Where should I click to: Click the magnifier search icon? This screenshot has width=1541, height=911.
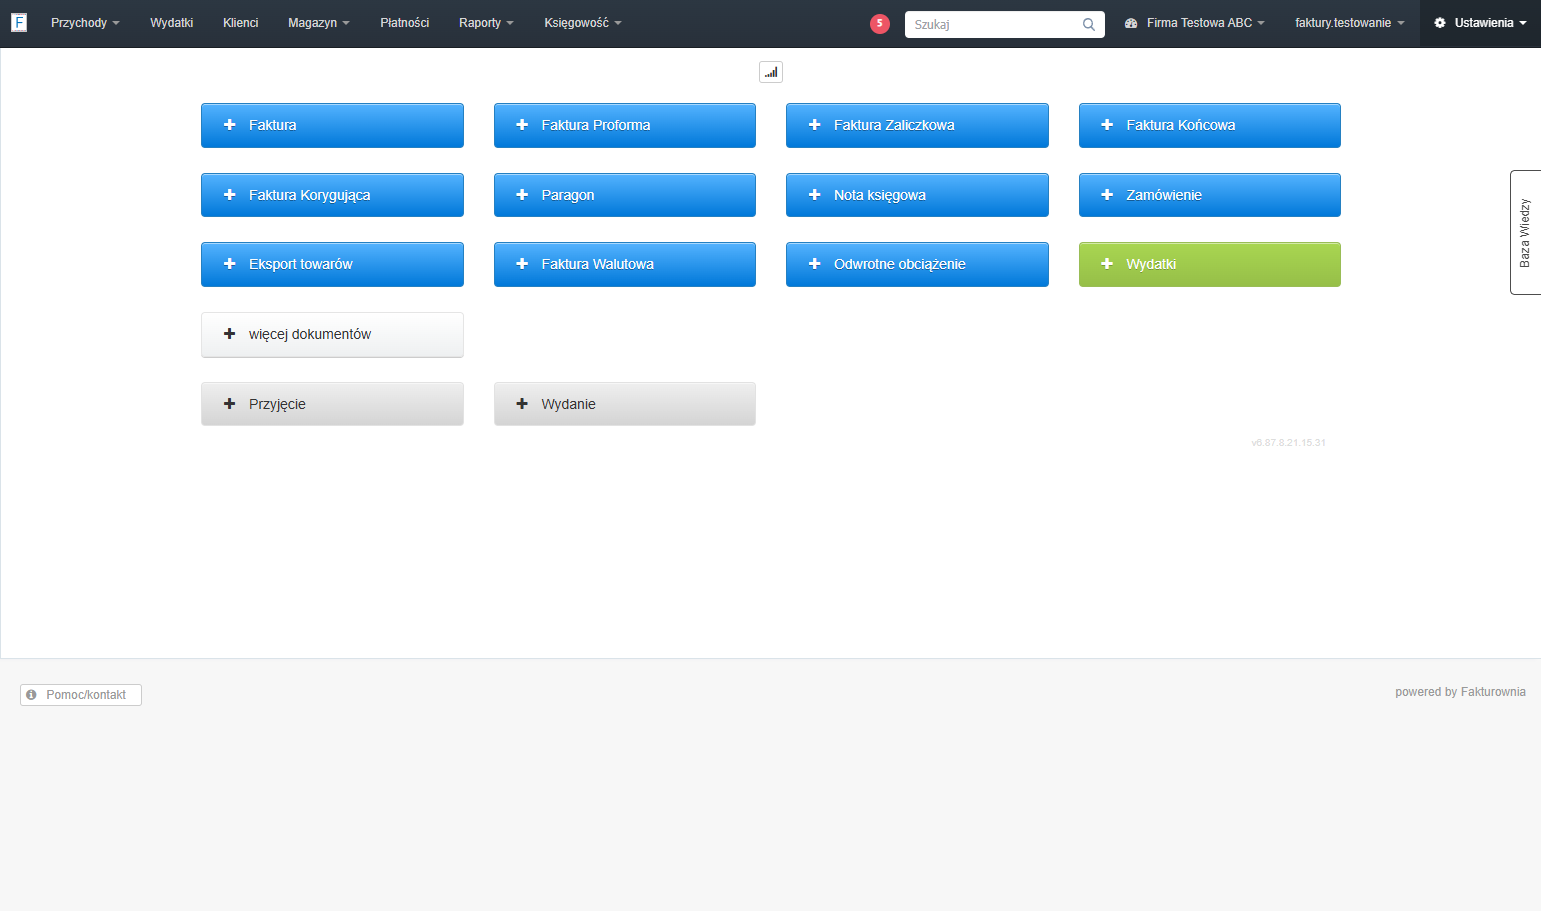click(x=1089, y=24)
